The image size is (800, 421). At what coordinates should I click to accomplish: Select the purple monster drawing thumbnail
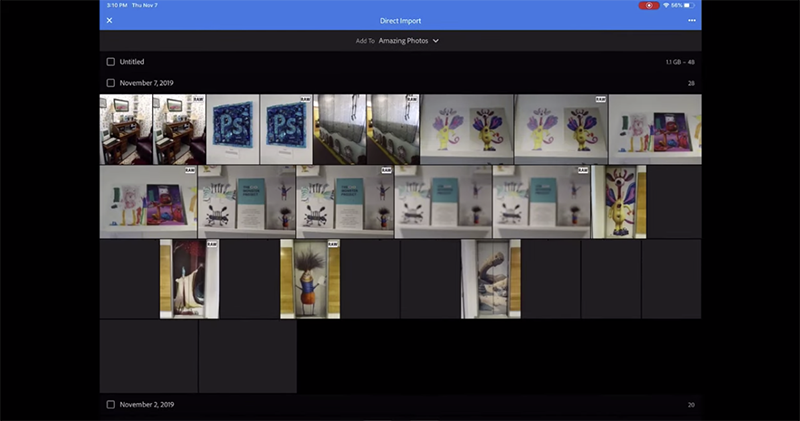(466, 130)
